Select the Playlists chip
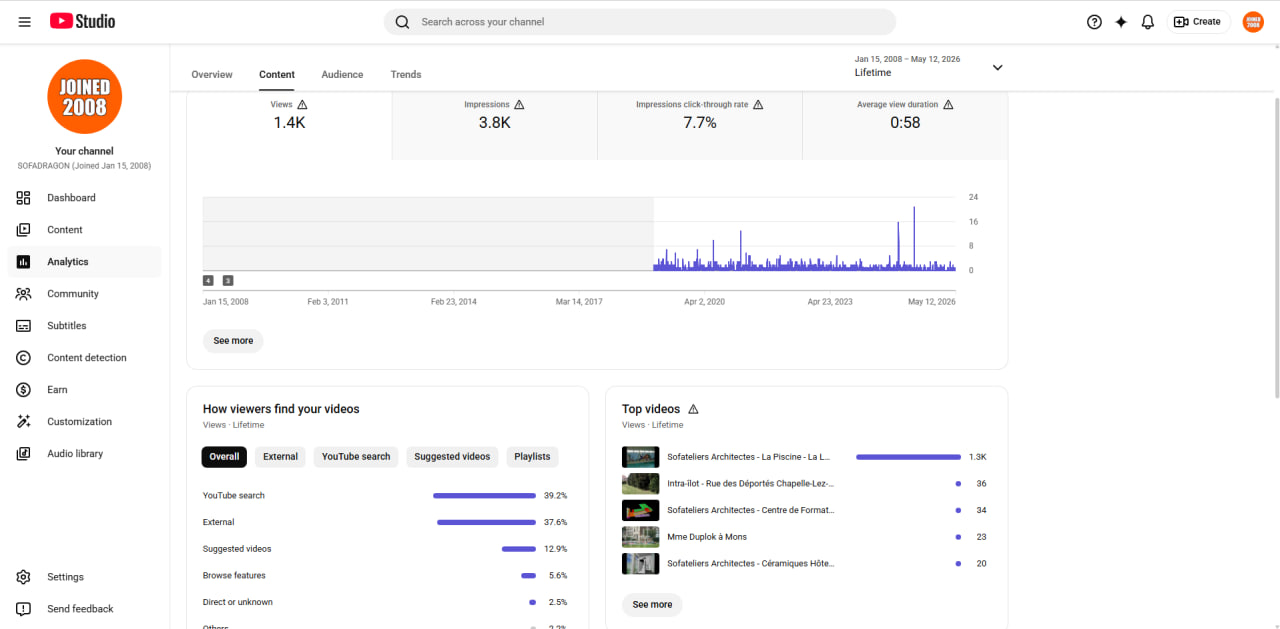This screenshot has width=1280, height=629. [x=532, y=457]
